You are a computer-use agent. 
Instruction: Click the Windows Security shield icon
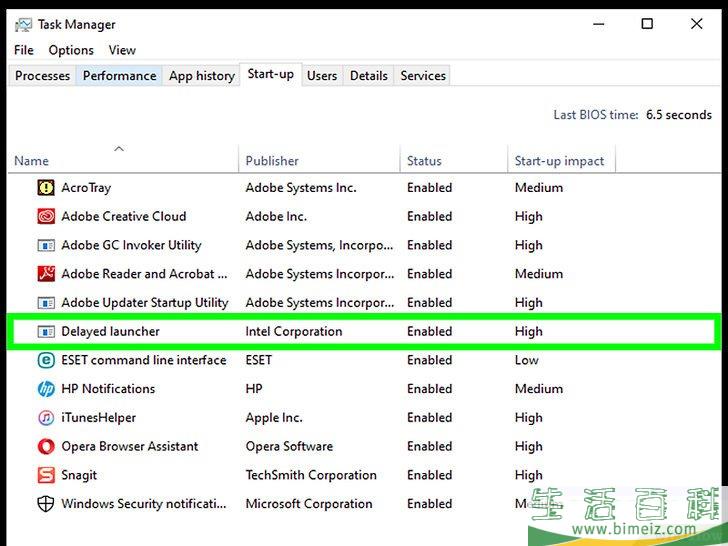[x=46, y=504]
